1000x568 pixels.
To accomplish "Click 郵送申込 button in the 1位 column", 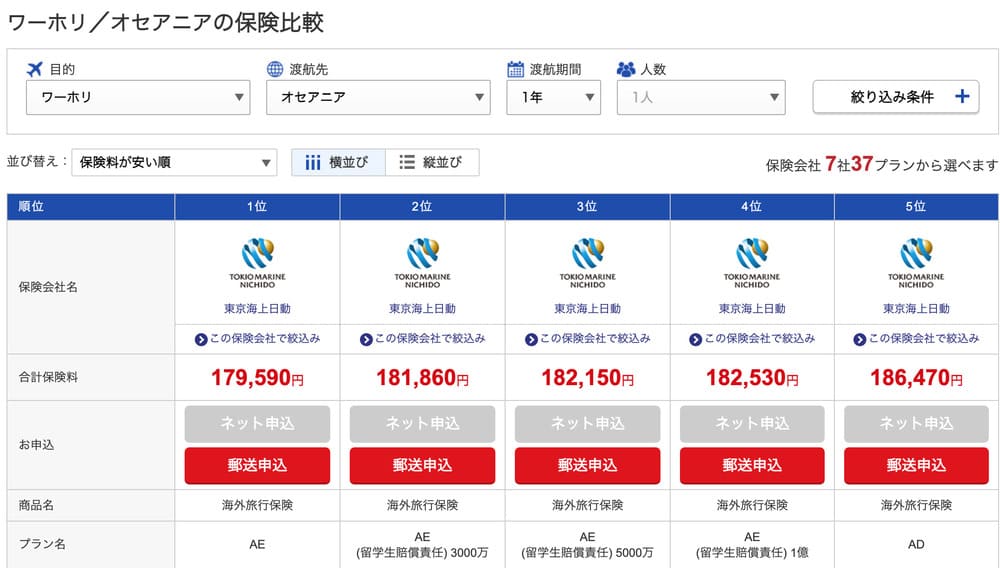I will coord(258,465).
